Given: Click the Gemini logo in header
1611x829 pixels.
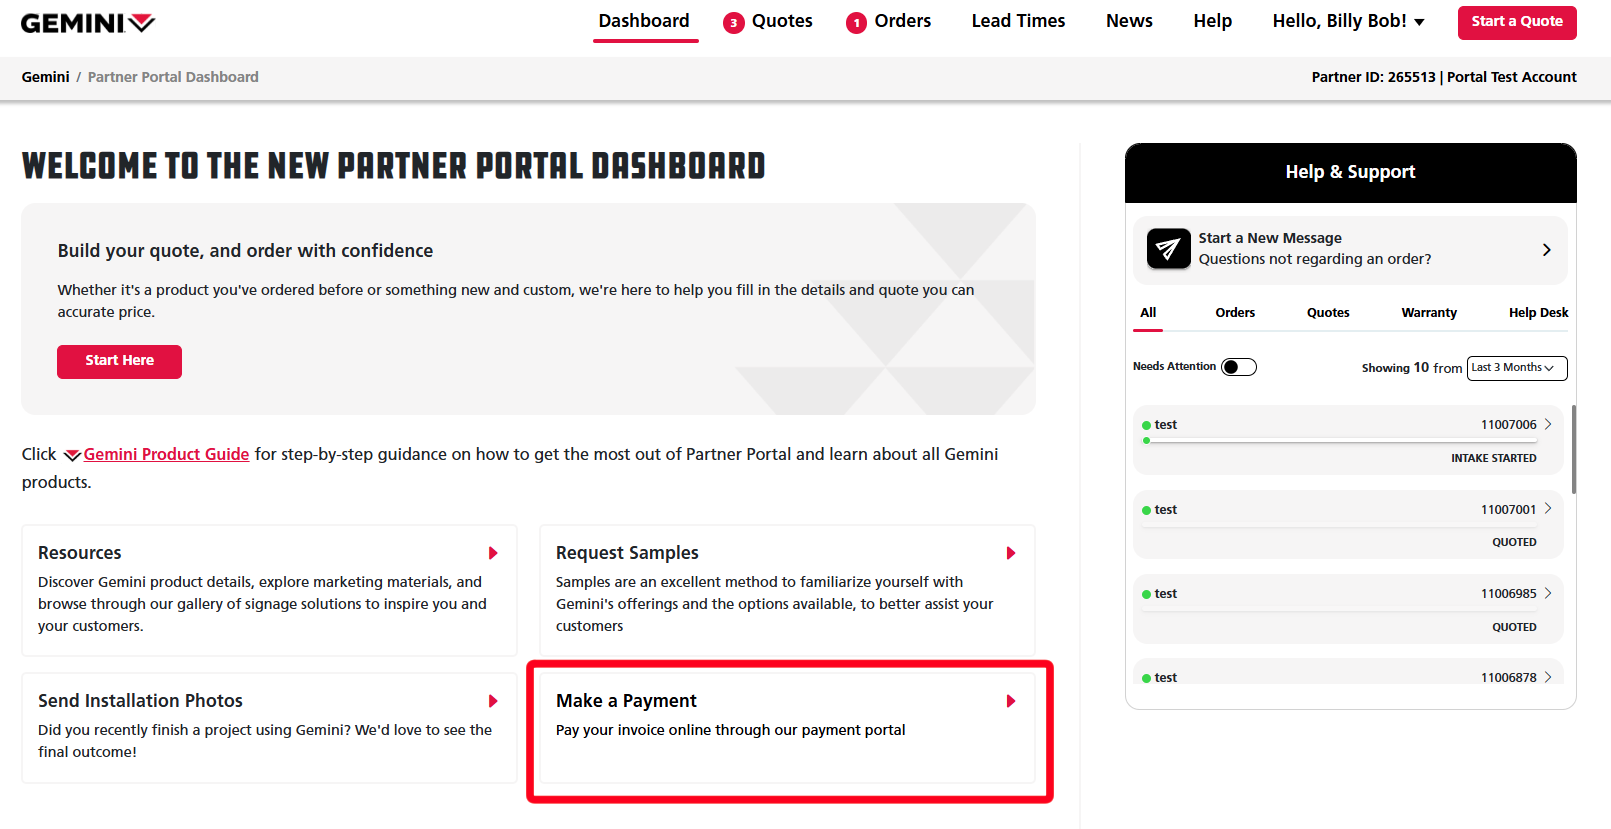Looking at the screenshot, I should [88, 23].
